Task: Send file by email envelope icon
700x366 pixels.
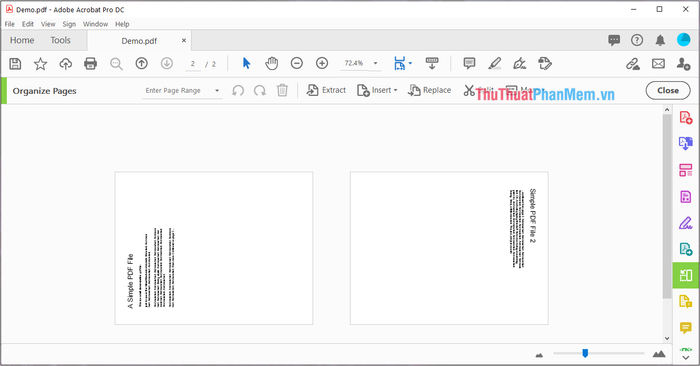Action: 658,64
